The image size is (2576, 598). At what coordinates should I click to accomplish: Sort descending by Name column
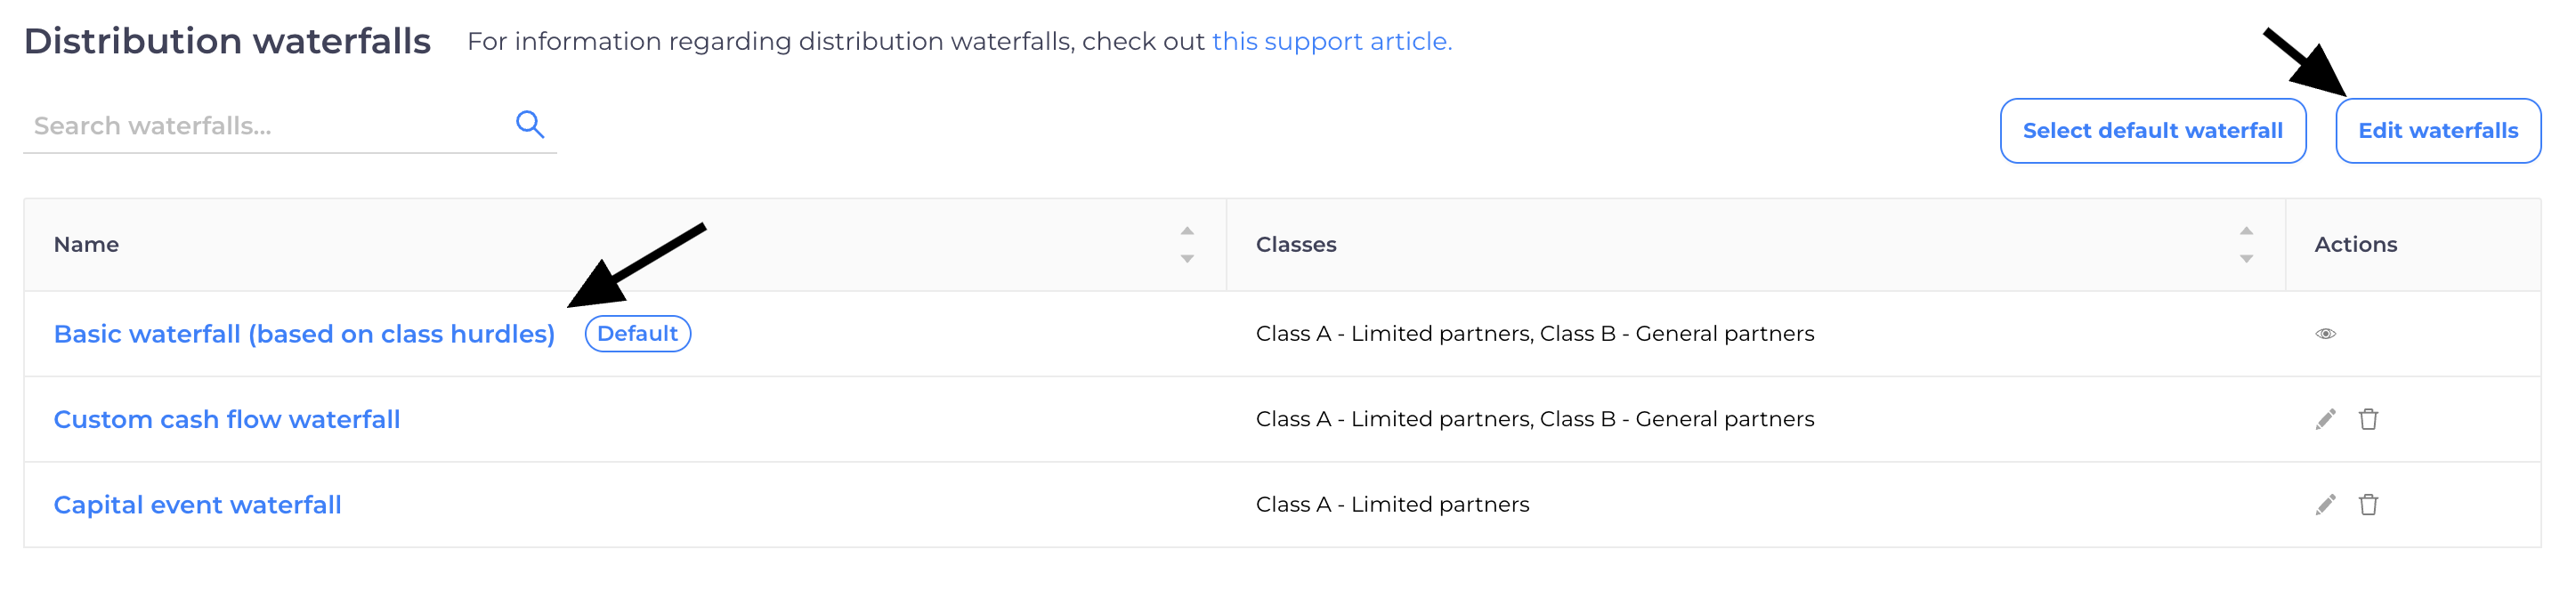[1187, 259]
